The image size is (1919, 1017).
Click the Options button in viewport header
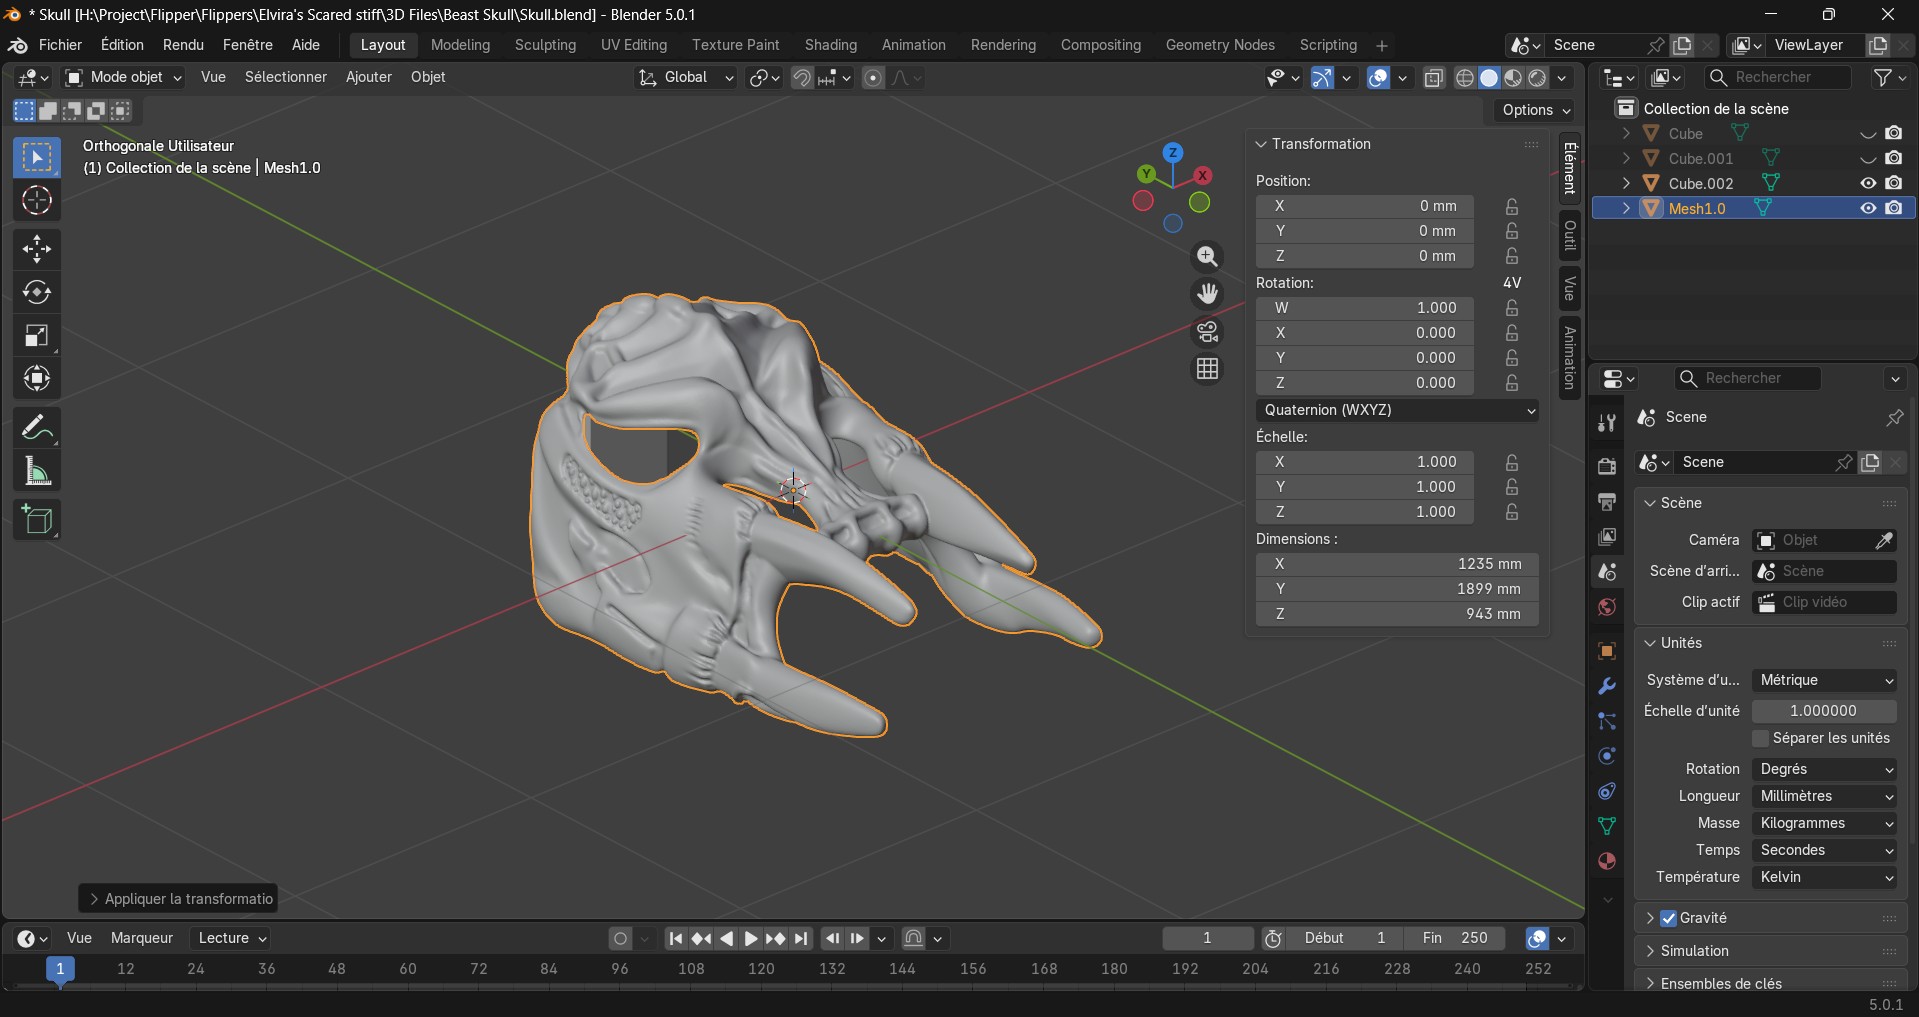[x=1536, y=110]
